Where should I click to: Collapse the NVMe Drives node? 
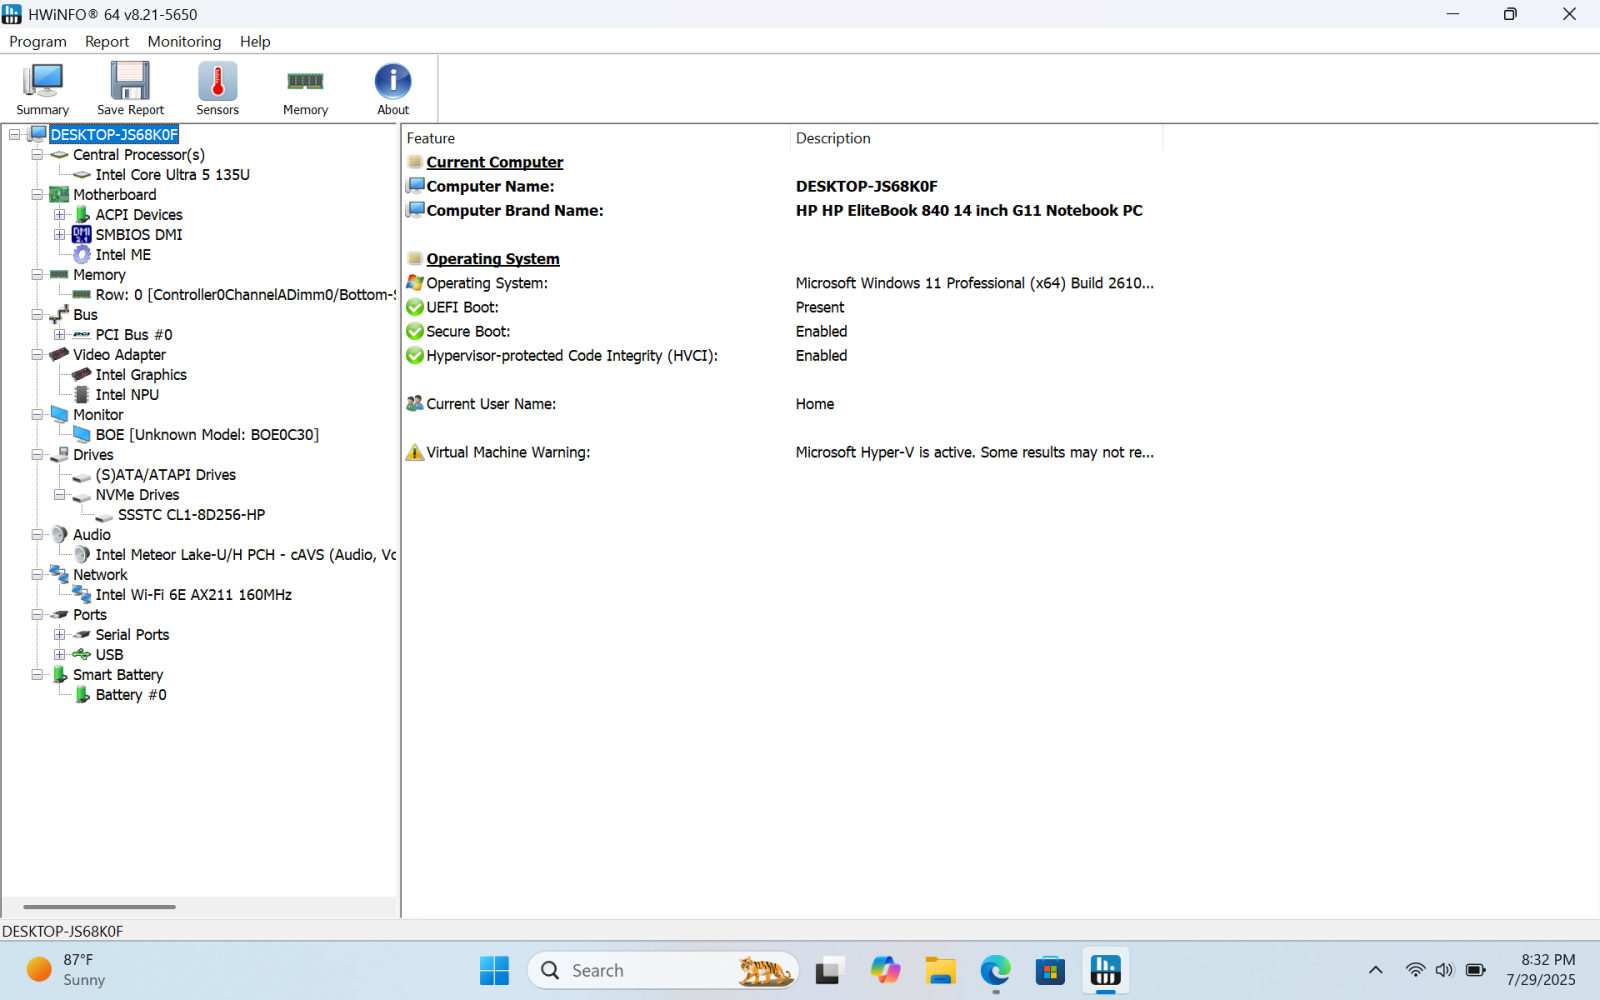pos(60,495)
